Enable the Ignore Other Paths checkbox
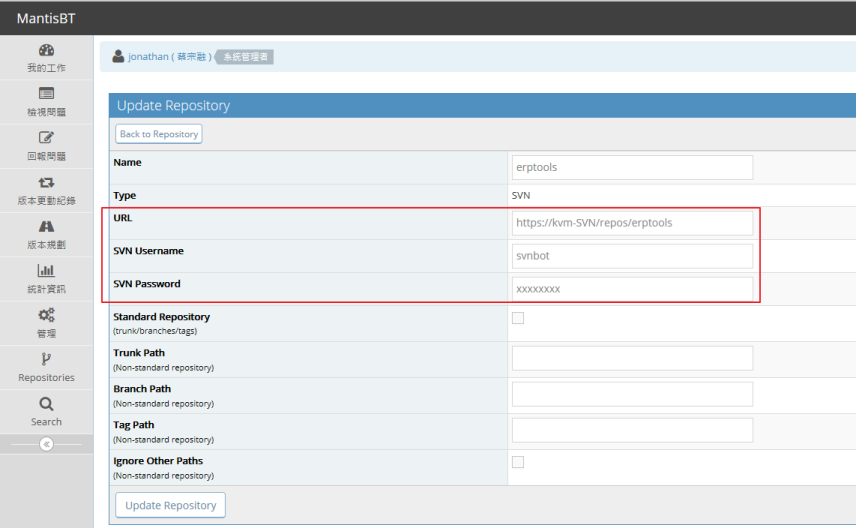This screenshot has width=856, height=528. pyautogui.click(x=518, y=462)
